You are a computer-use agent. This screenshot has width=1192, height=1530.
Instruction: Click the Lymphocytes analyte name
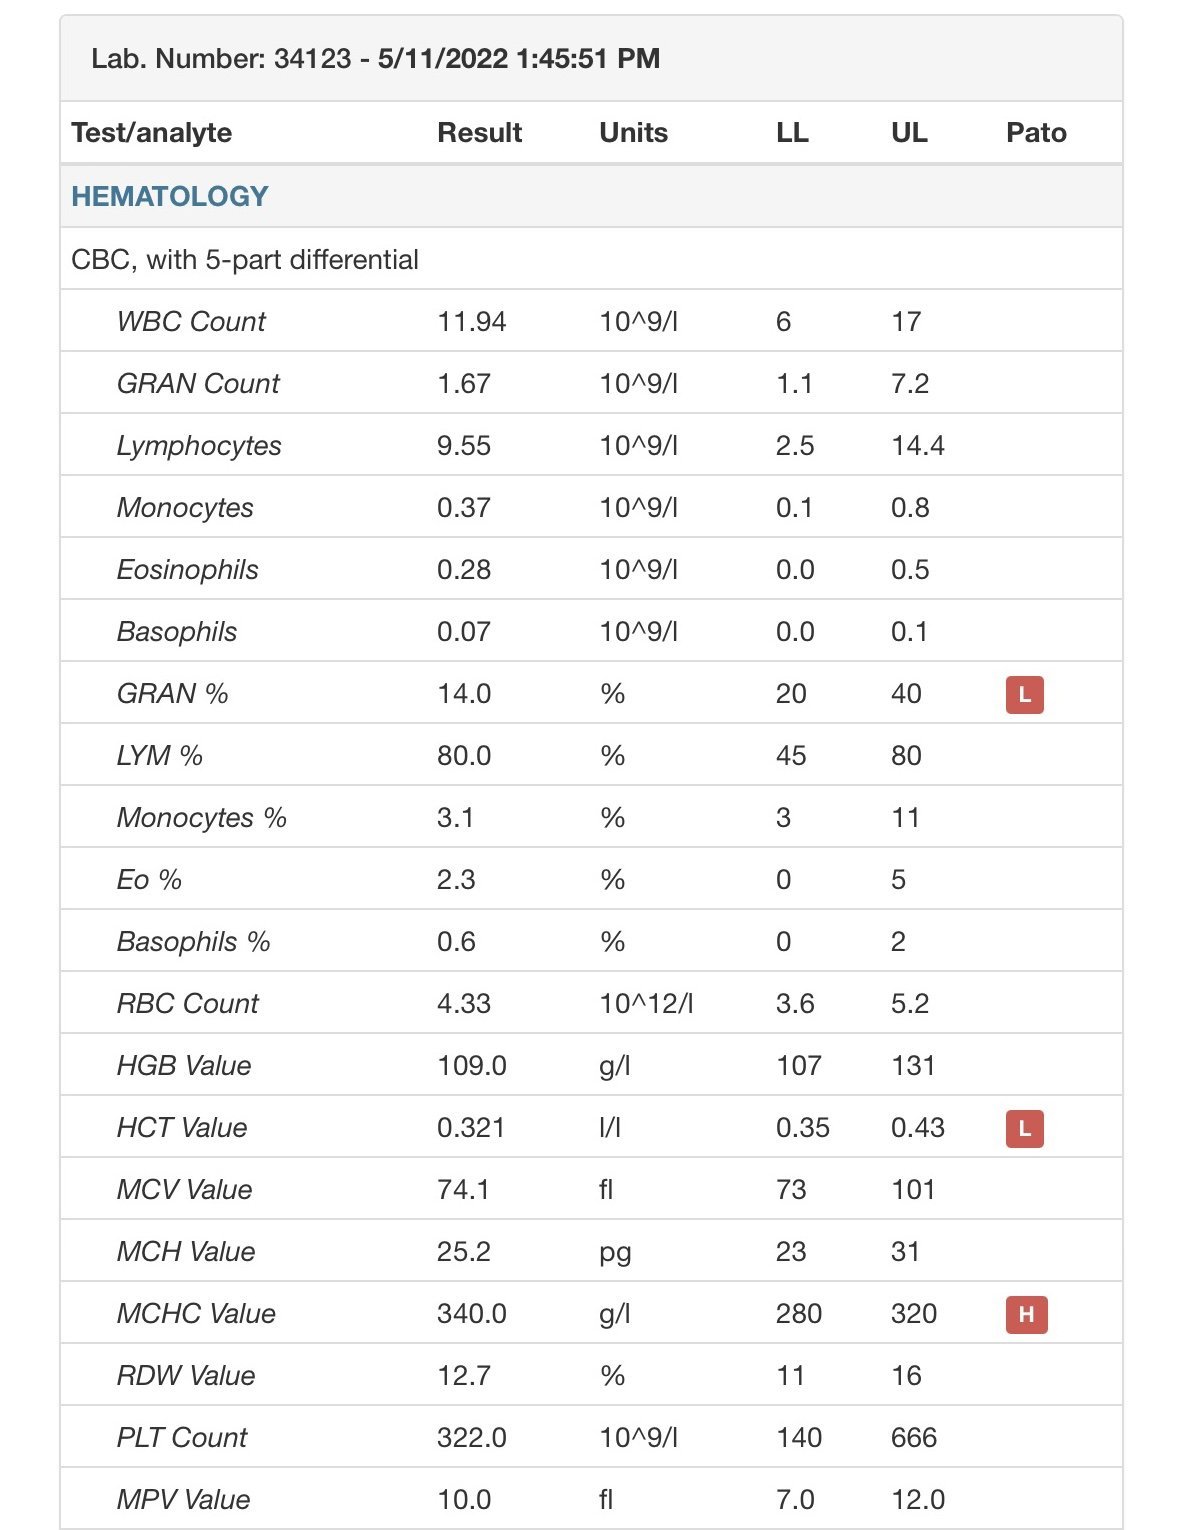click(x=199, y=446)
